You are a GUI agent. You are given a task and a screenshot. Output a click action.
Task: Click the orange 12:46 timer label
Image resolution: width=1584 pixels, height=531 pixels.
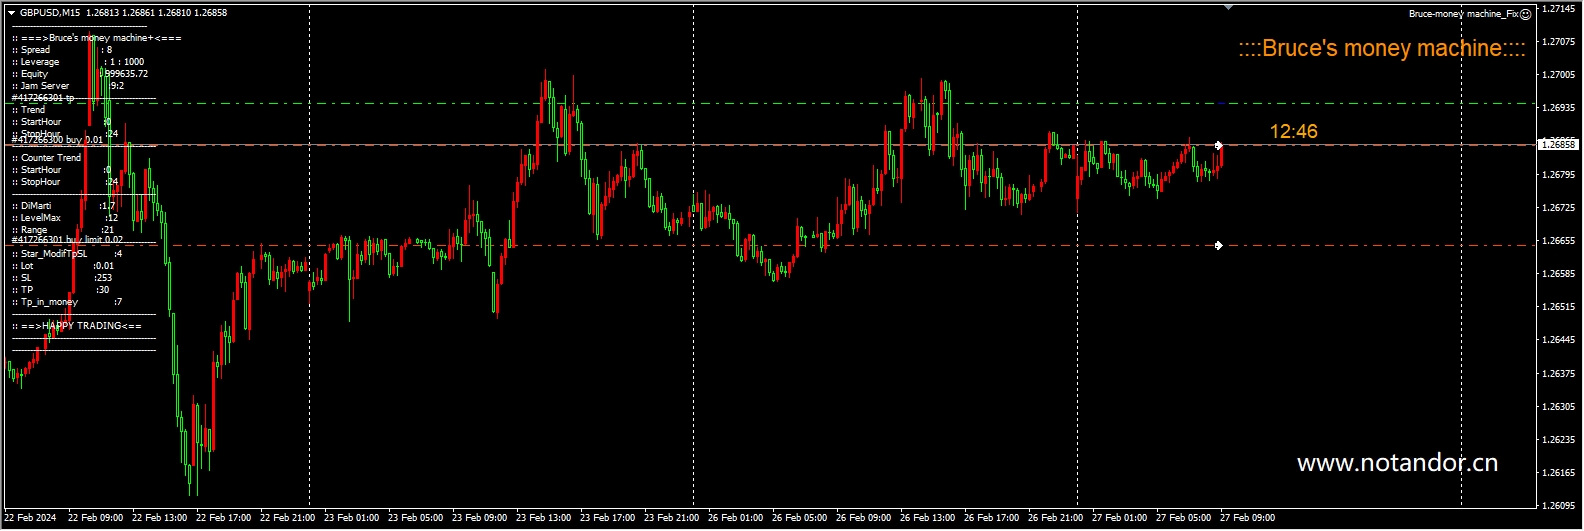[1293, 131]
